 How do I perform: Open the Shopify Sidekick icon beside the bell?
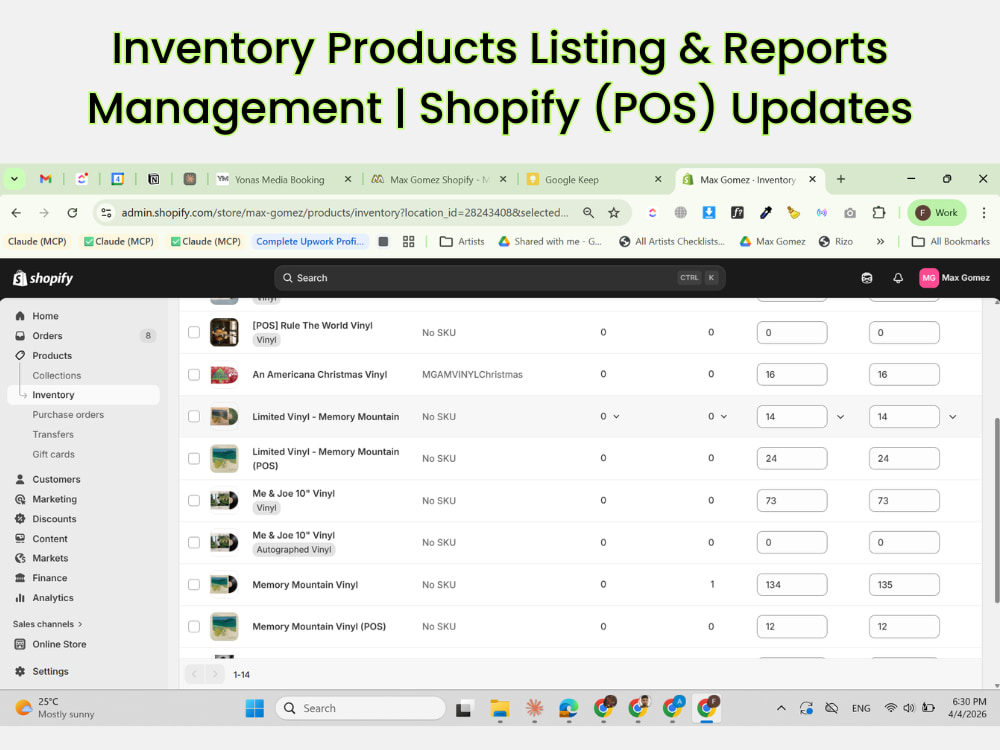tap(867, 278)
